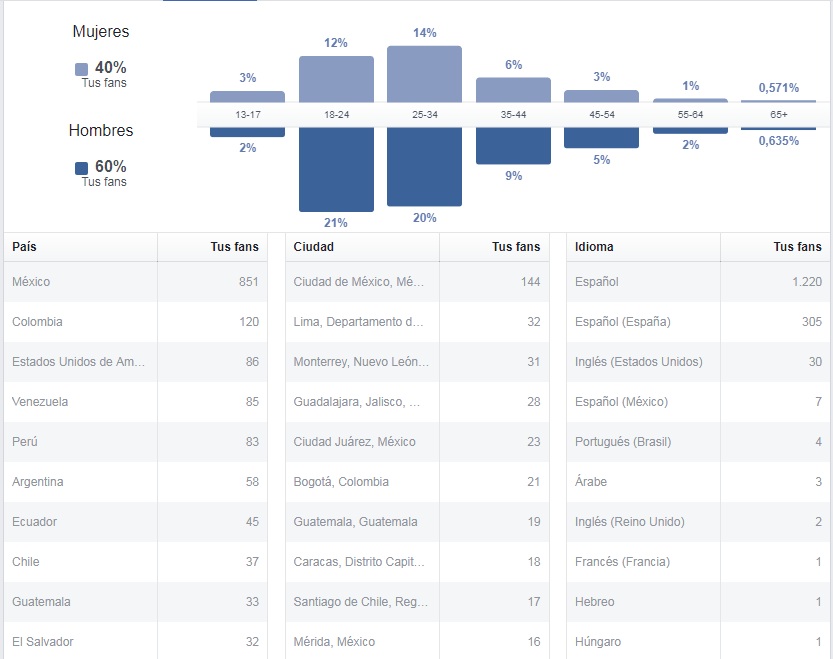Select the Hebreo language row
833x659 pixels.
[x=698, y=602]
